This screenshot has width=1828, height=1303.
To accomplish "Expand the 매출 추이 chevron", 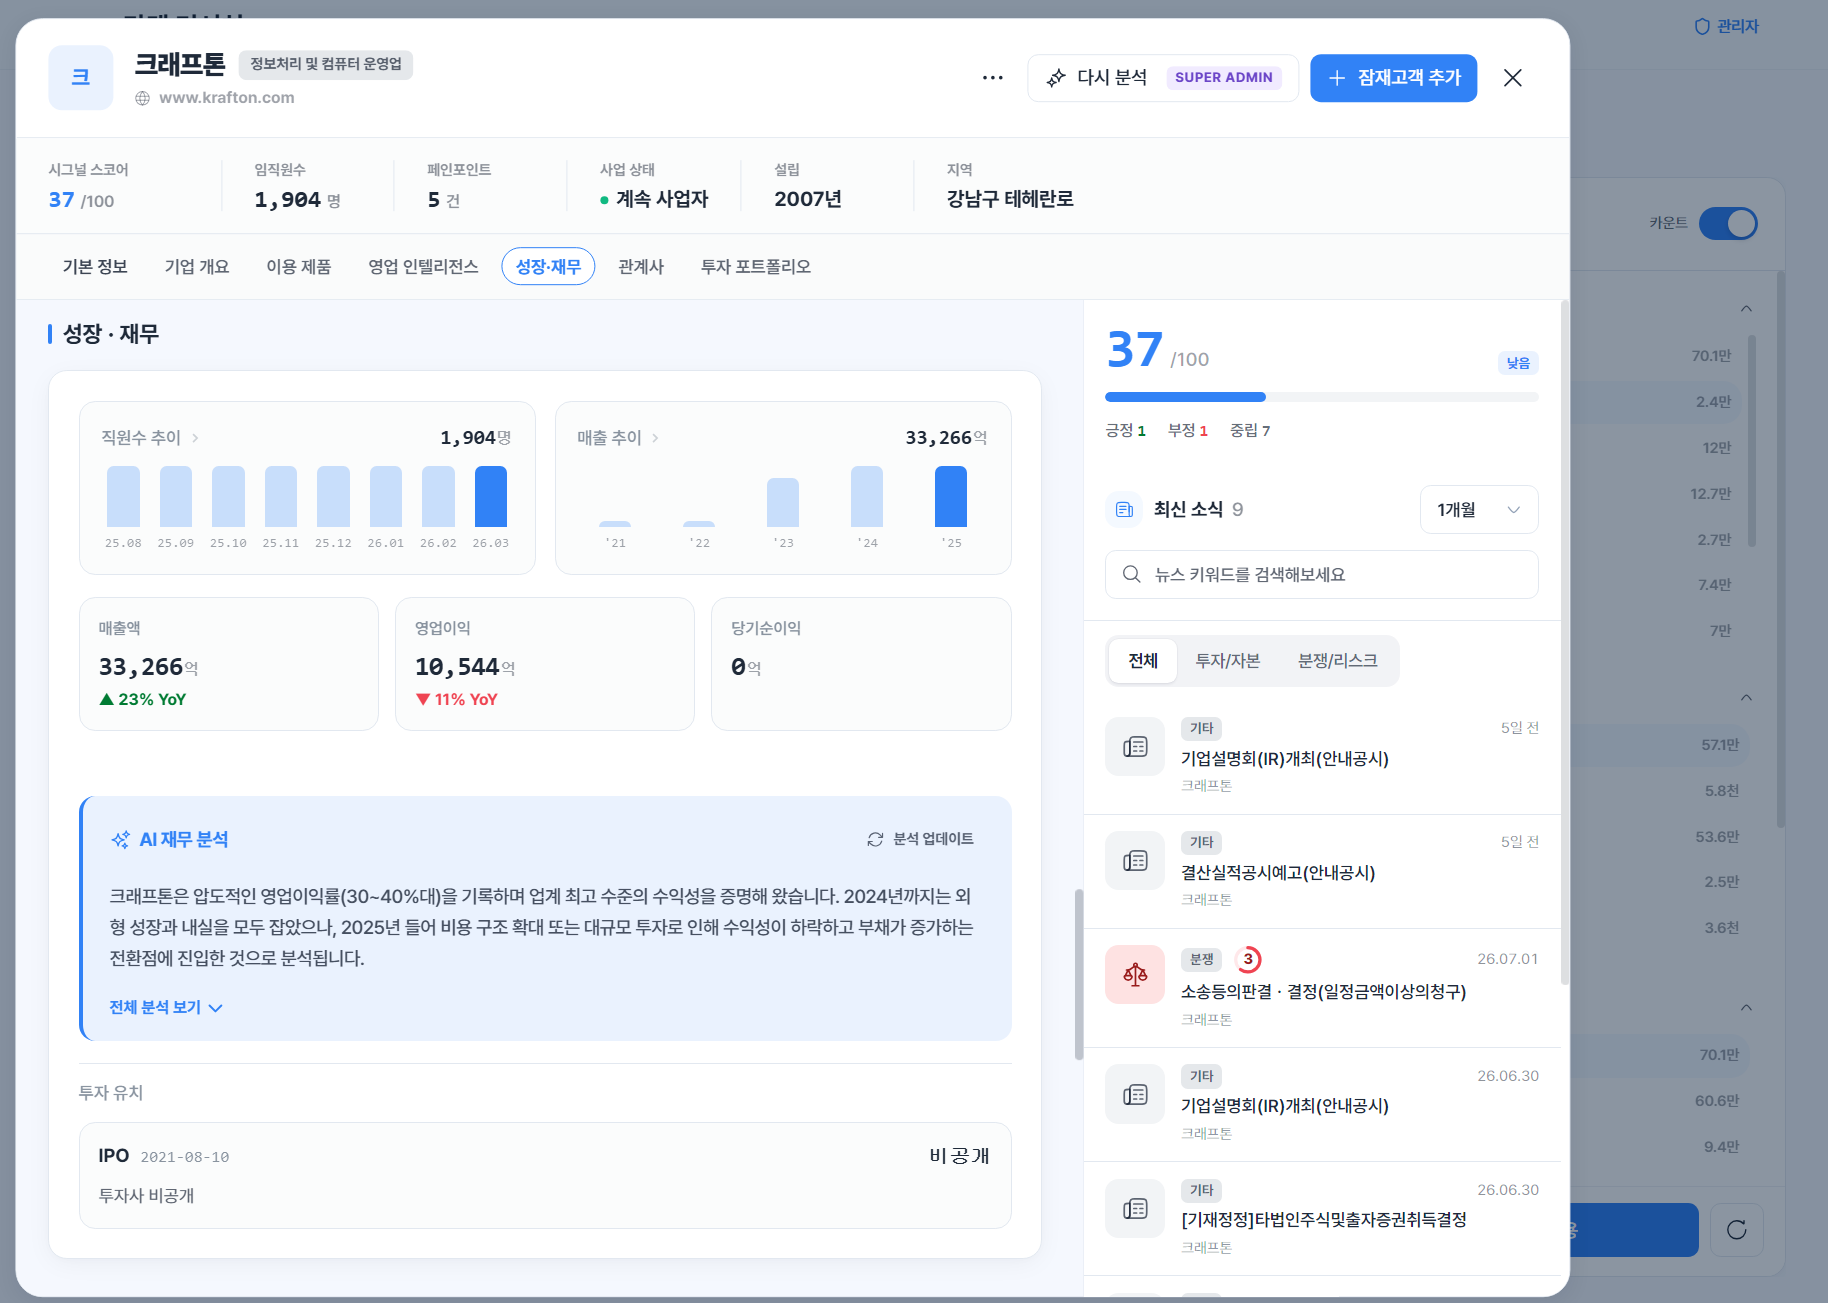I will pos(655,438).
